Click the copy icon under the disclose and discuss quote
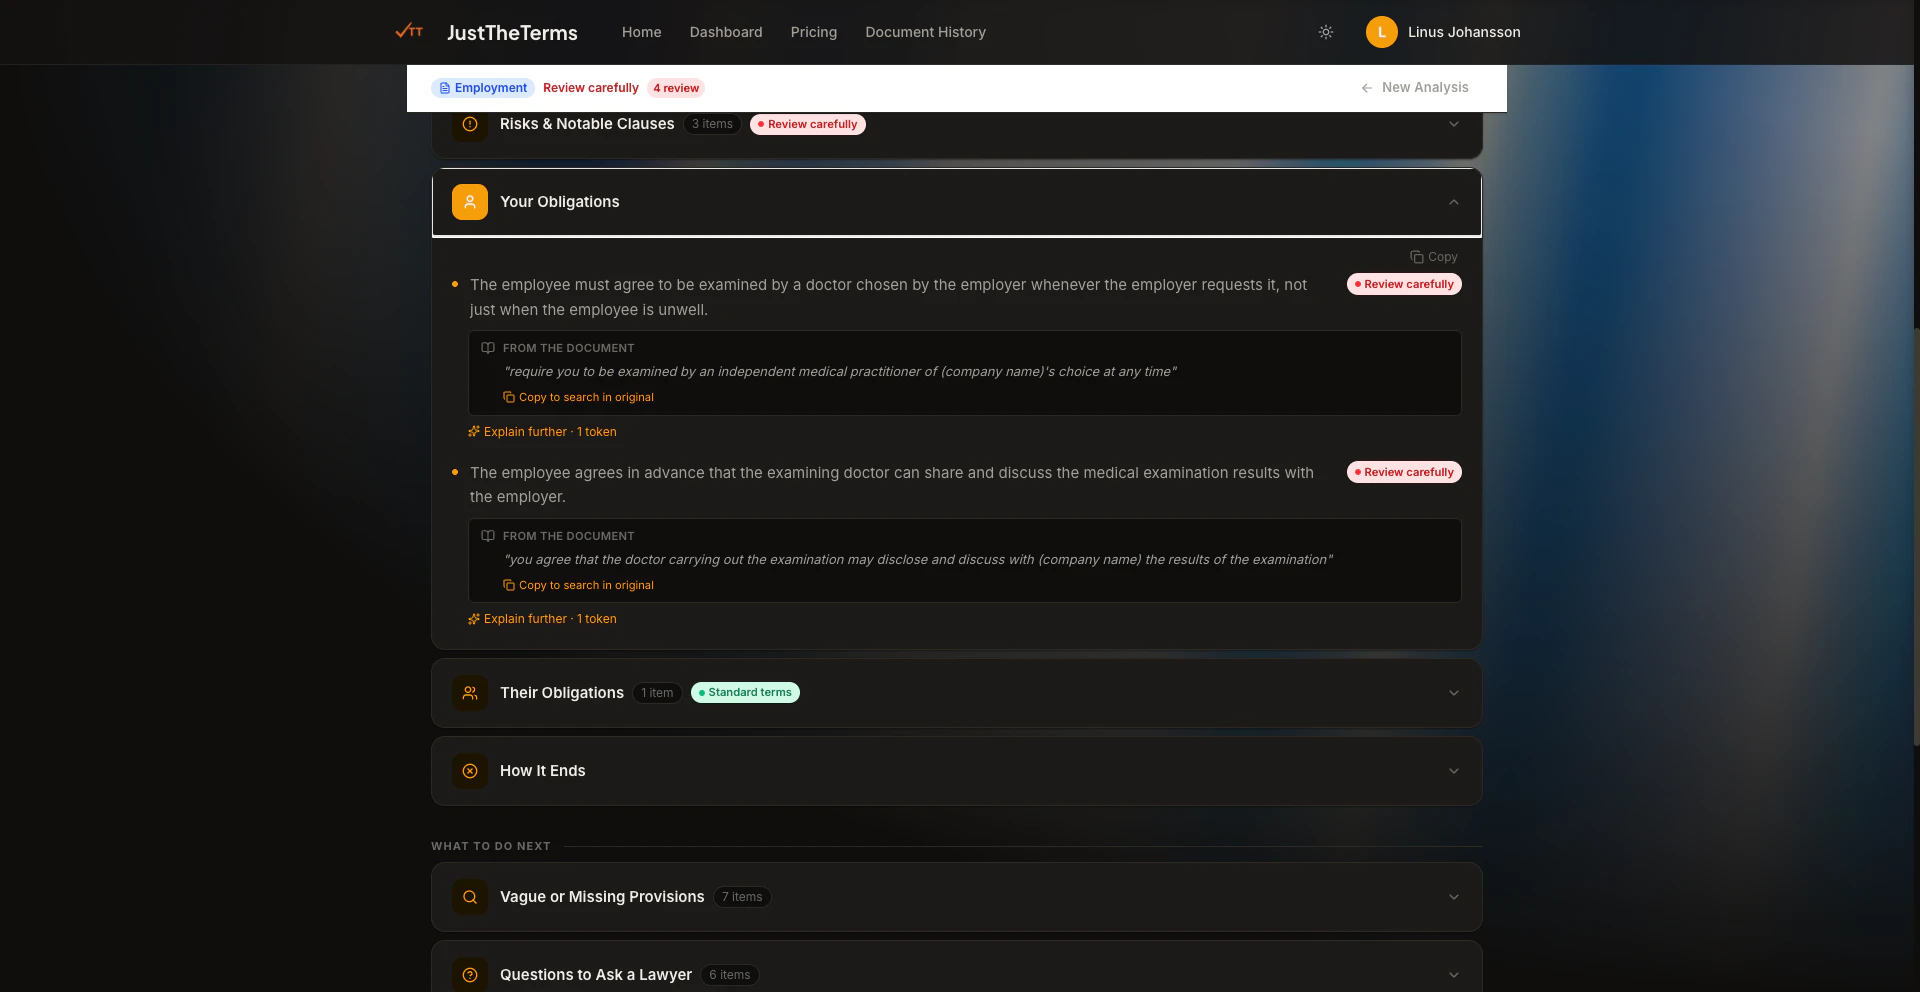This screenshot has width=1920, height=992. [509, 585]
